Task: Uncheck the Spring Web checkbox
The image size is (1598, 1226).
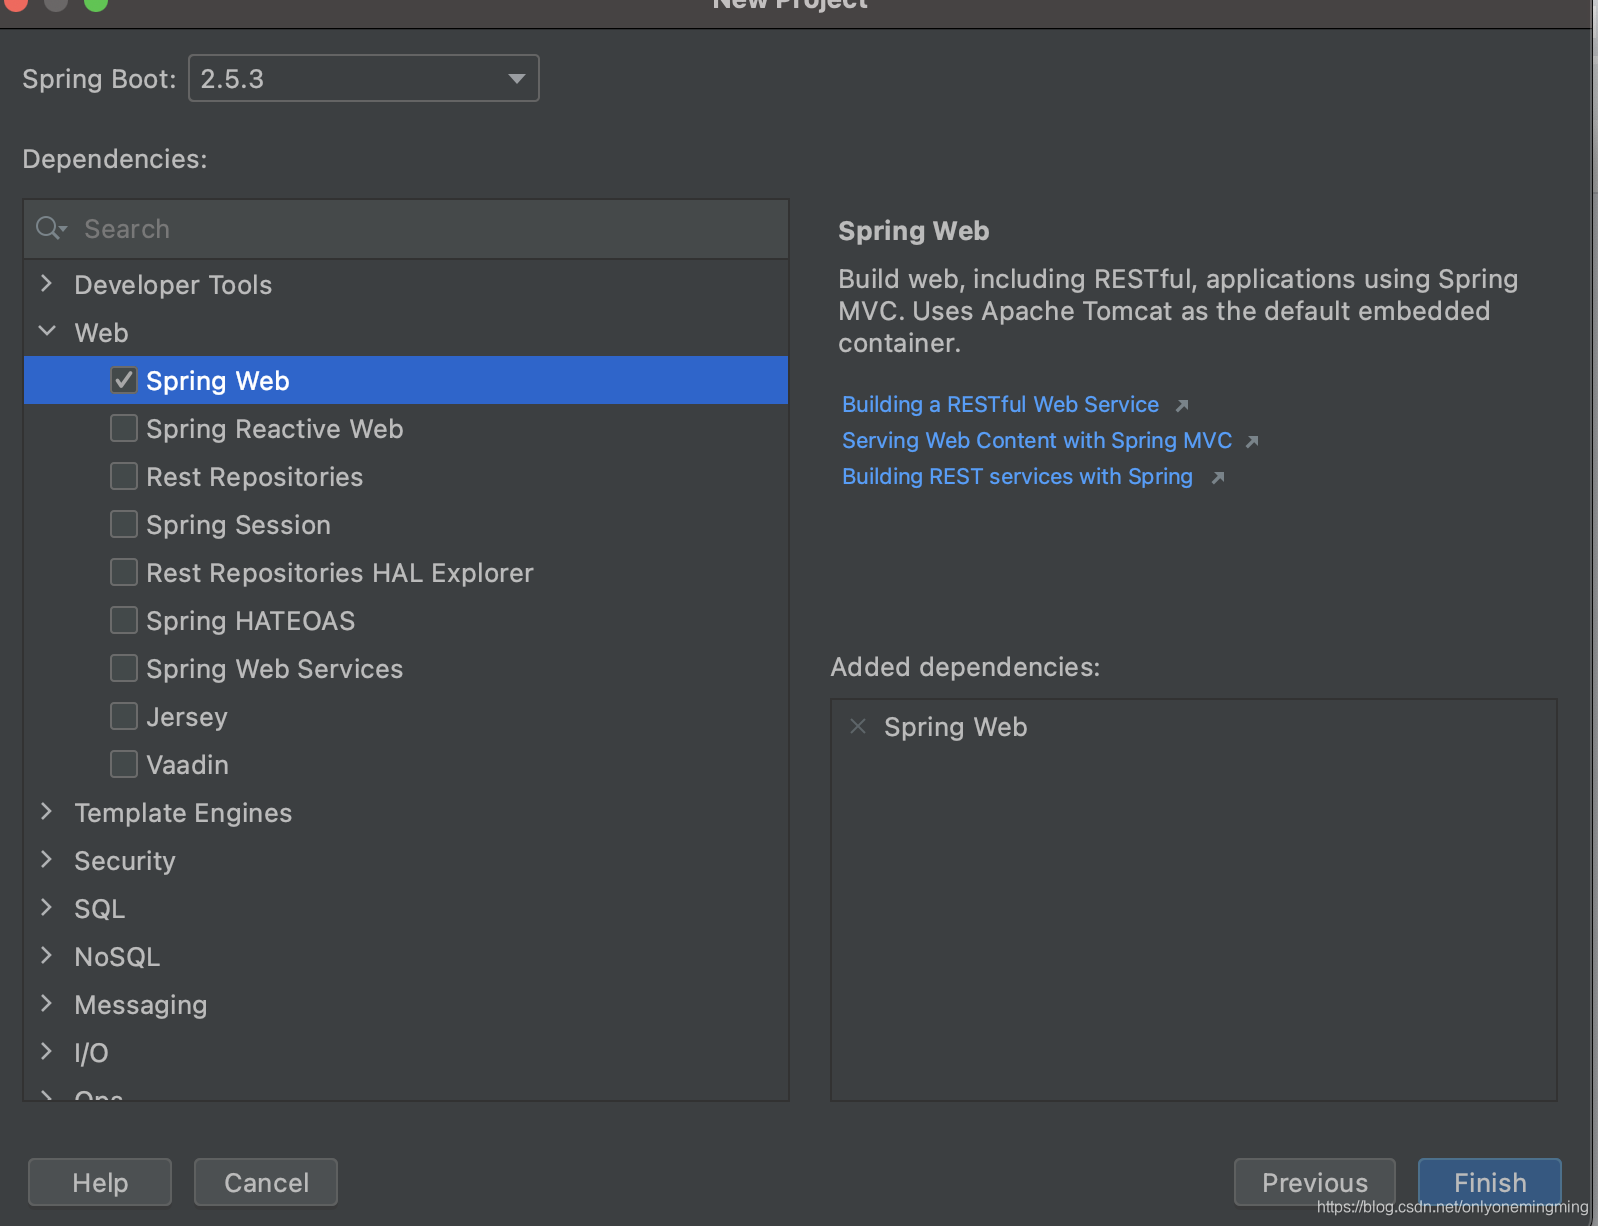Action: click(124, 380)
